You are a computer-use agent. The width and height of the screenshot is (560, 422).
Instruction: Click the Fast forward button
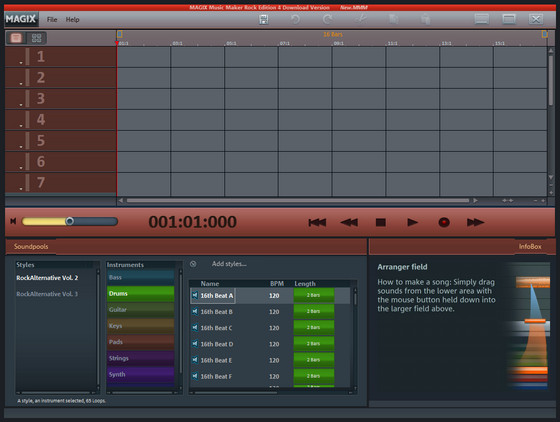point(475,222)
